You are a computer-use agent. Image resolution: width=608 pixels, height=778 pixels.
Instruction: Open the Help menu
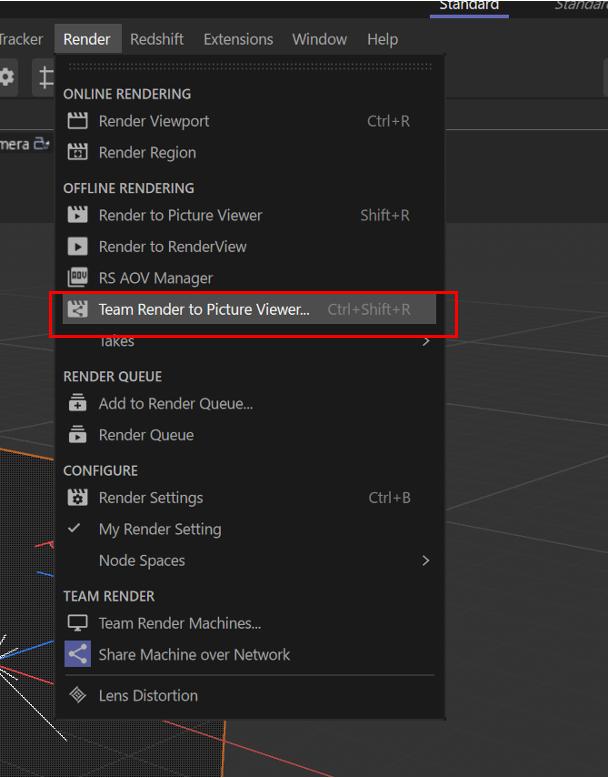(x=383, y=39)
